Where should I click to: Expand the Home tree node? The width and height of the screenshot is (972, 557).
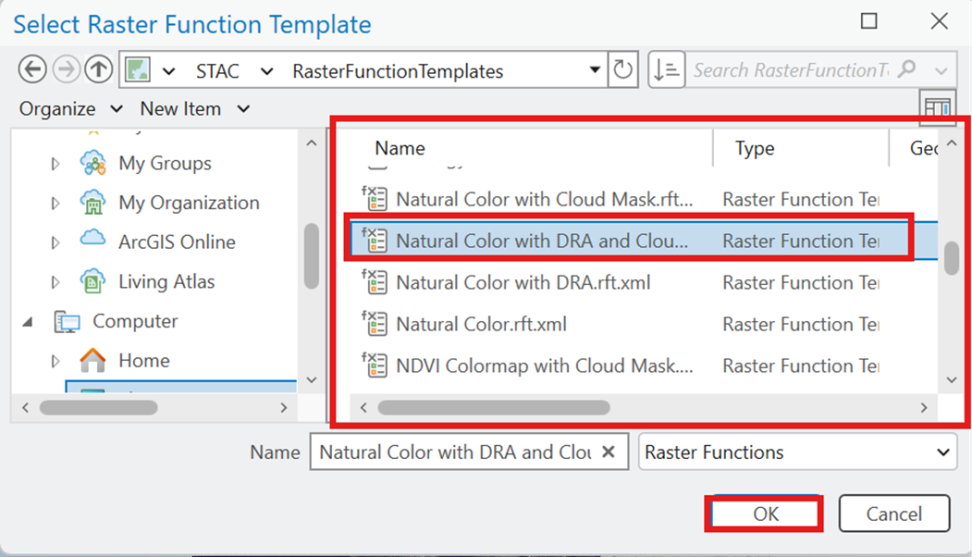(55, 361)
